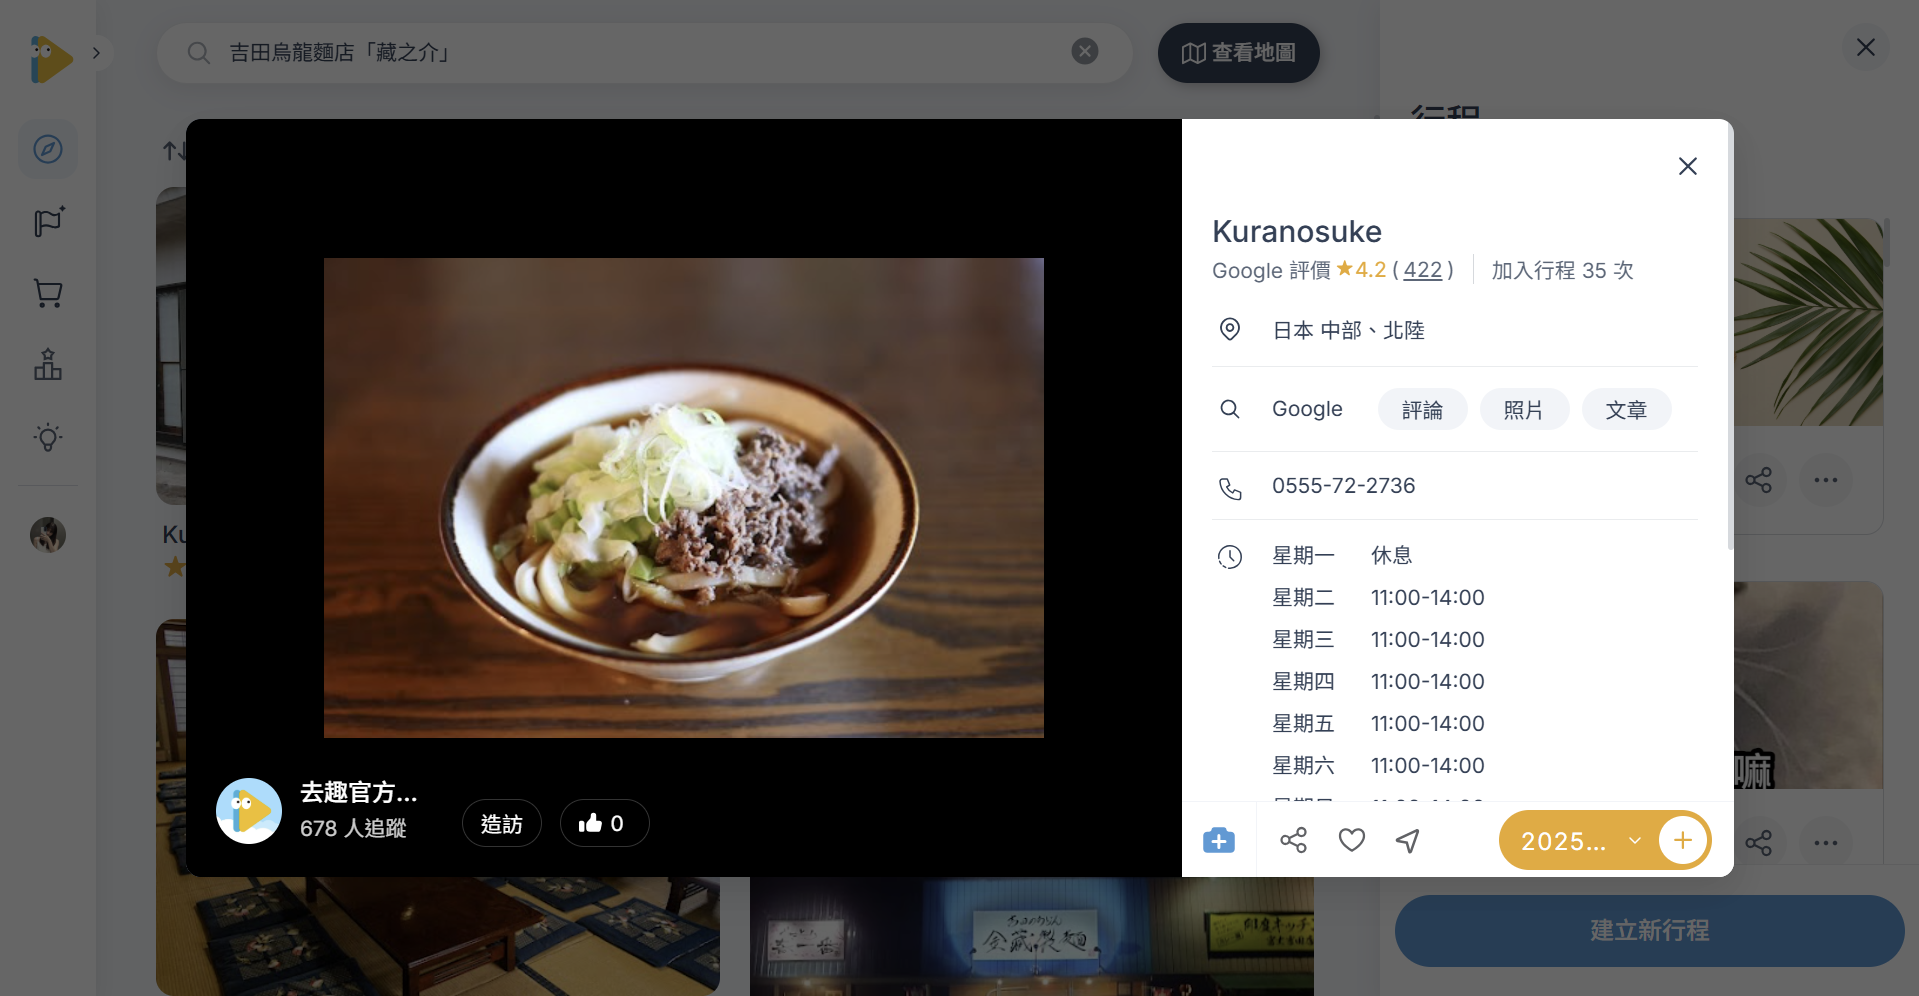Click the 造訪 follow button toggle
This screenshot has height=996, width=1919.
501,822
